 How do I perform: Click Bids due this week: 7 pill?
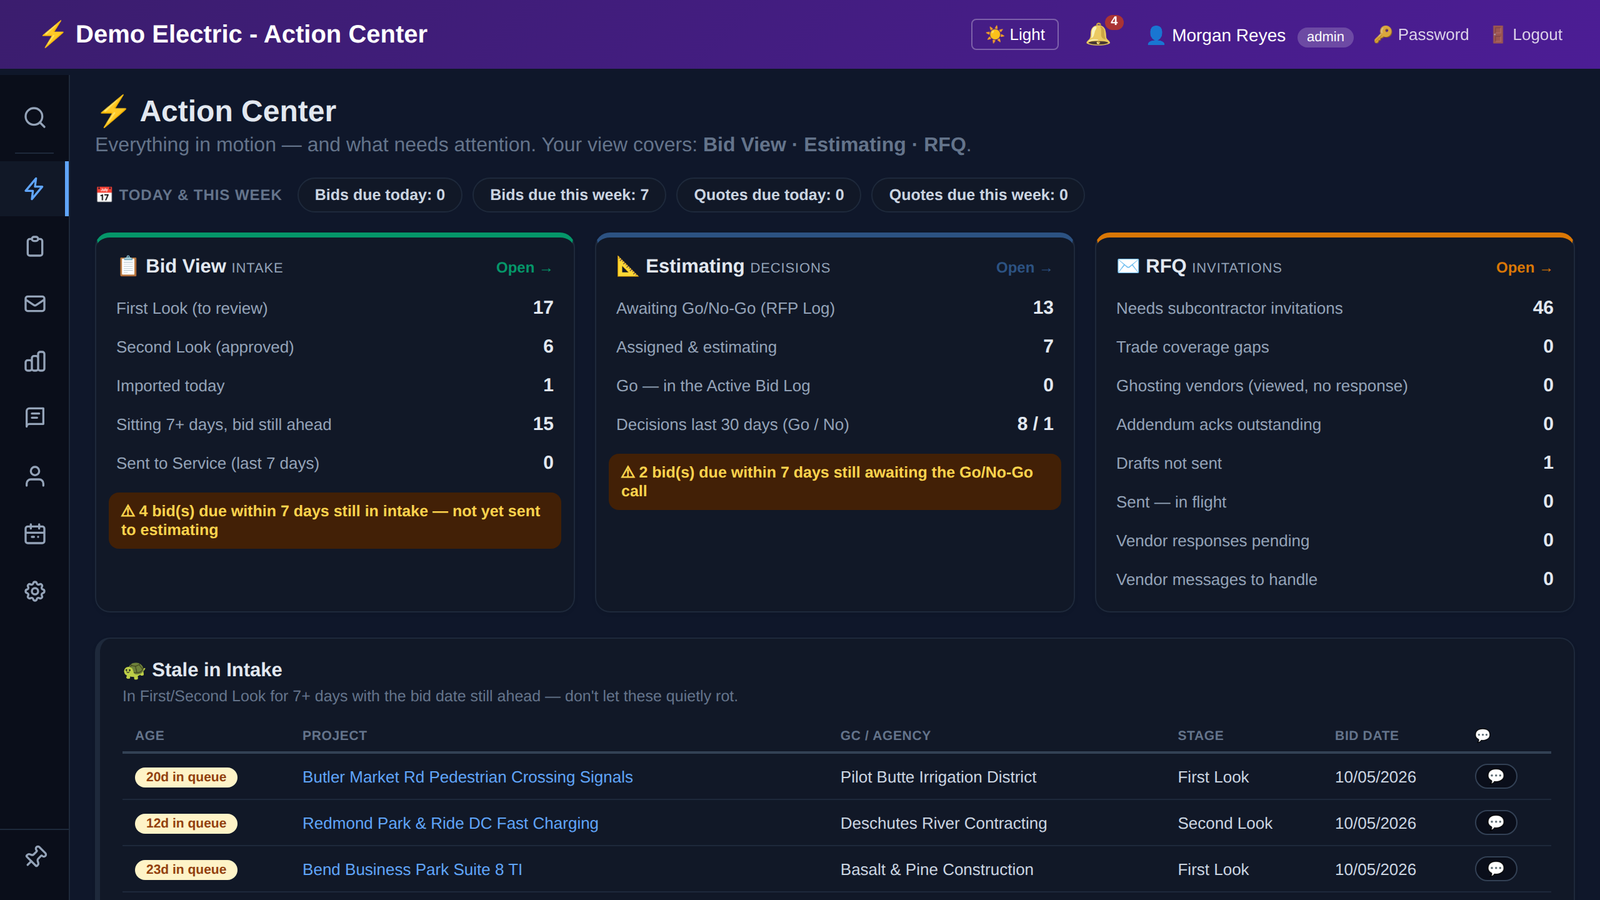(569, 195)
